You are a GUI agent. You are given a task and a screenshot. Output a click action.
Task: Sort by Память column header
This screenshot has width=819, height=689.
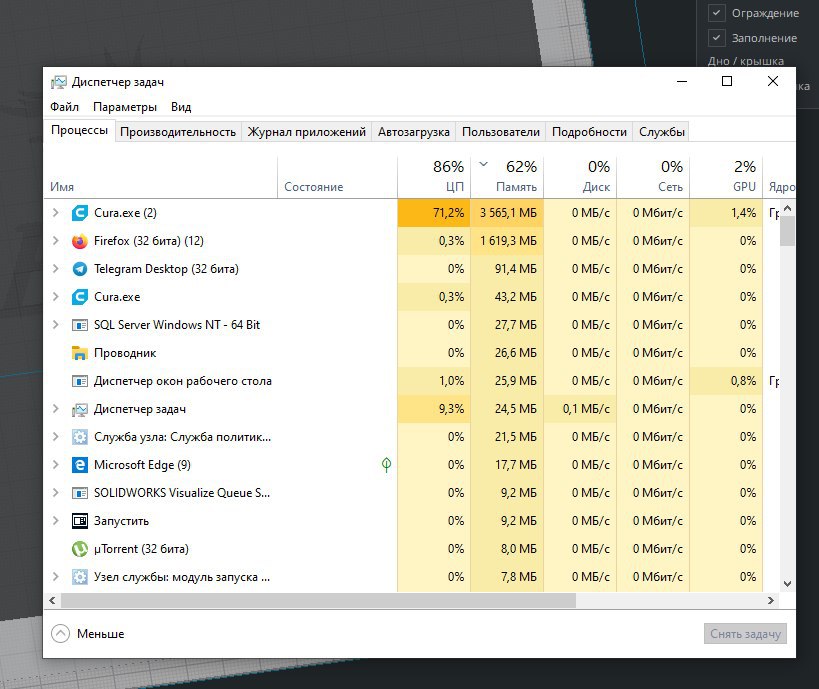[507, 177]
